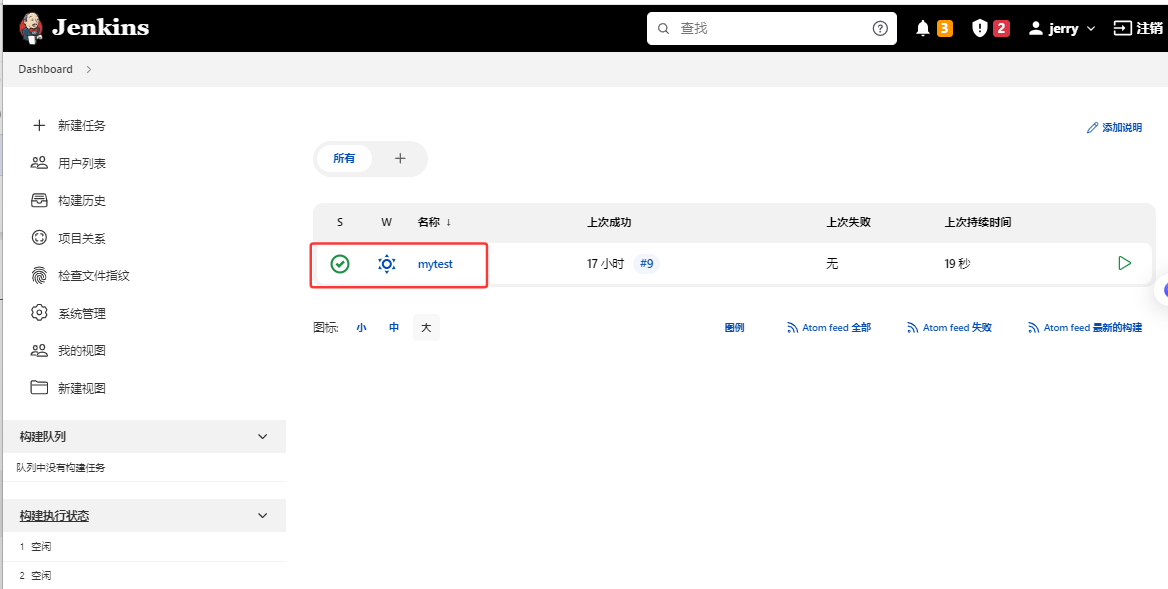Open the orange notification count badge 3

coord(945,28)
